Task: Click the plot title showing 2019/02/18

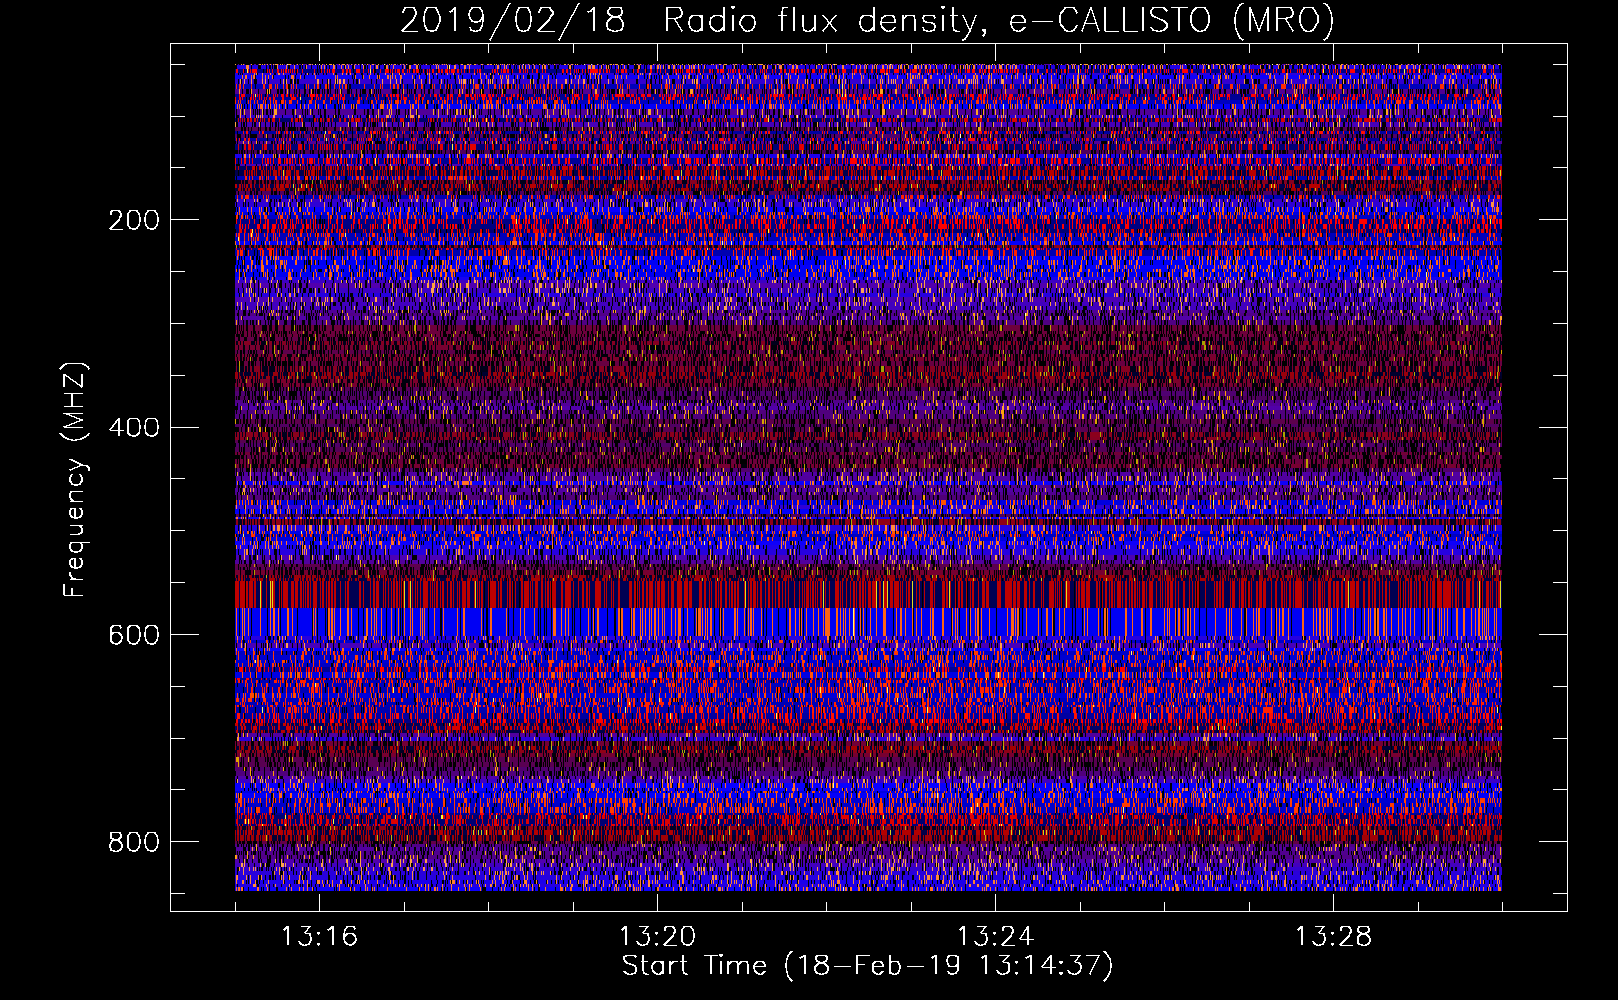Action: [x=867, y=20]
